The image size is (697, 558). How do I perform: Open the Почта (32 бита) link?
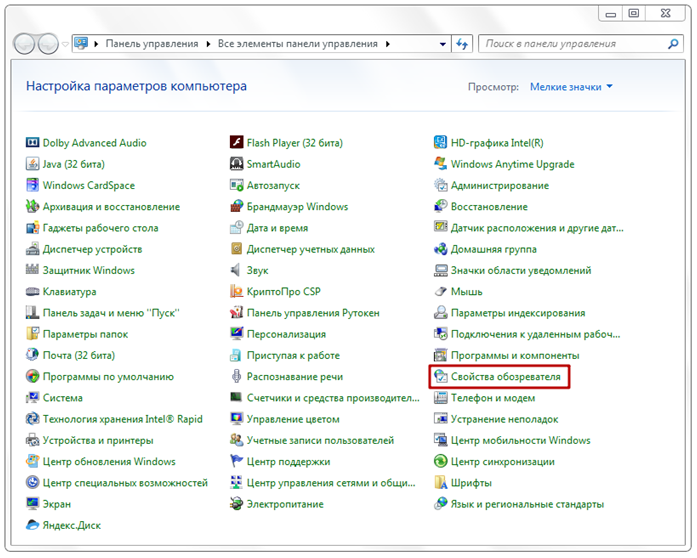[79, 355]
